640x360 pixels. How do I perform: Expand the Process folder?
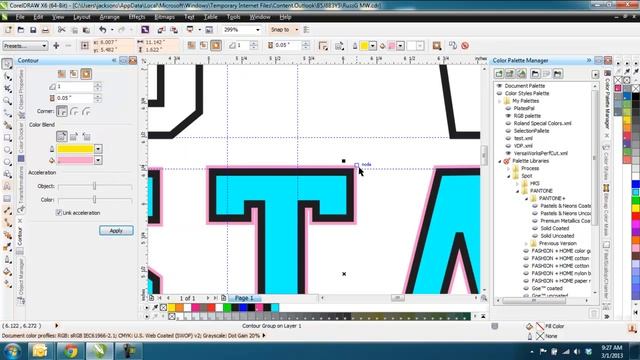click(x=509, y=169)
